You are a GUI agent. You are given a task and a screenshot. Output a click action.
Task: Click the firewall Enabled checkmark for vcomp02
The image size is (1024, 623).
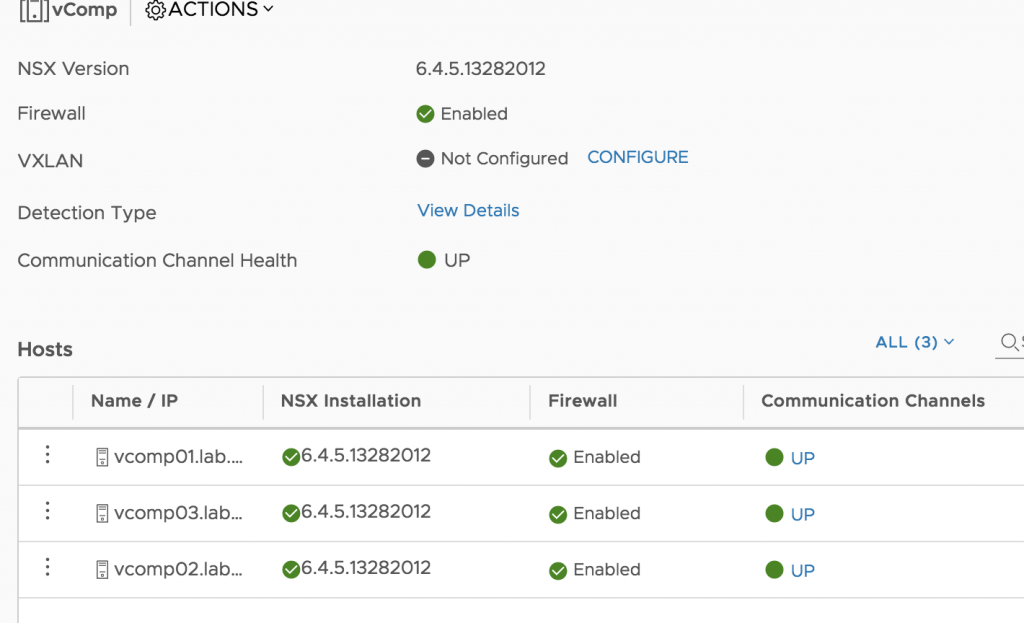[x=558, y=571]
